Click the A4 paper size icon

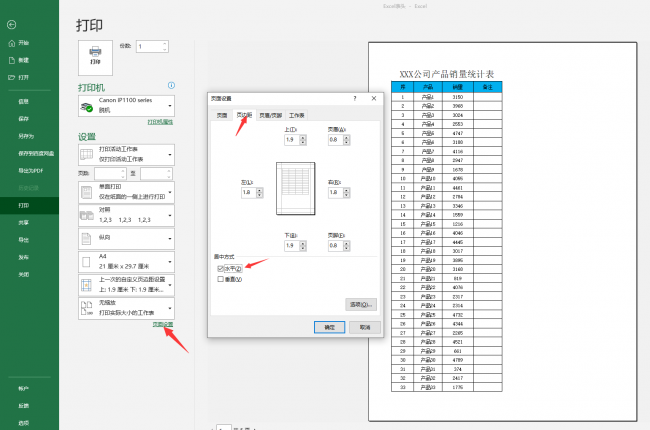pyautogui.click(x=86, y=262)
